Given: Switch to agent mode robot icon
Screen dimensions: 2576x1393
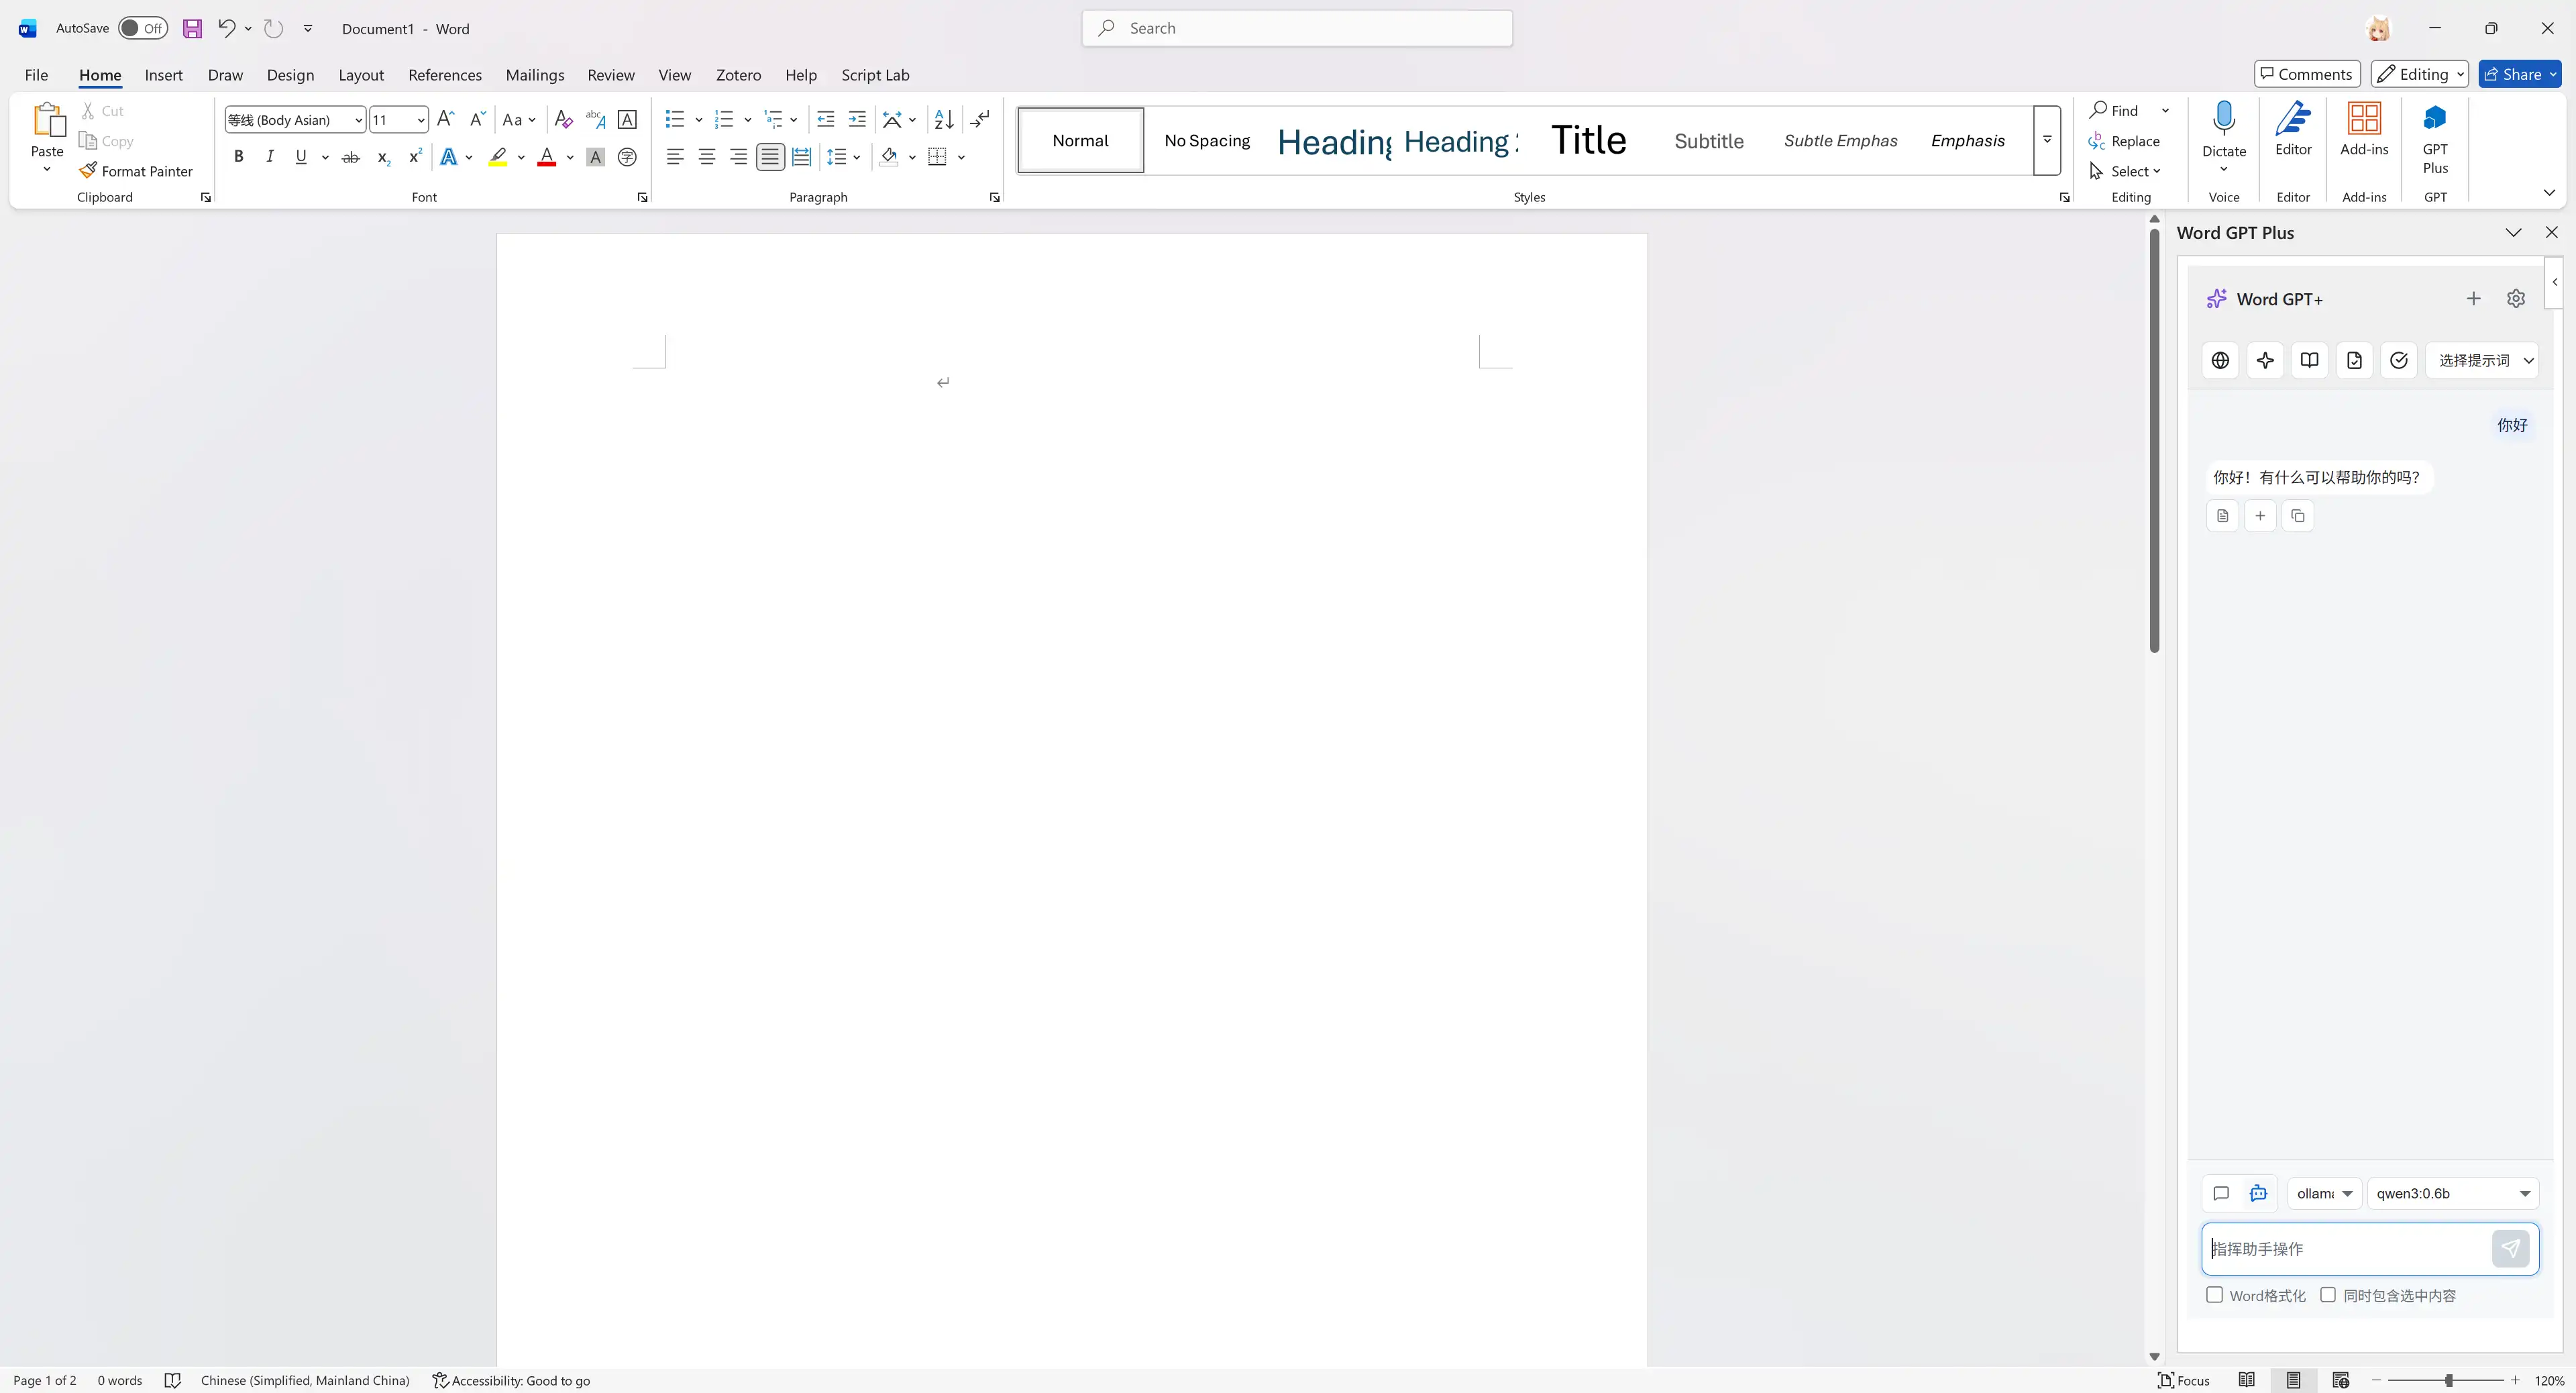Looking at the screenshot, I should tap(2258, 1193).
